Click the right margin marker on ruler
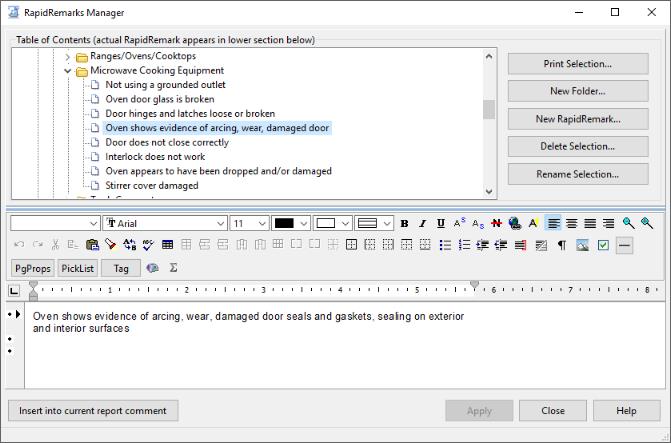 click(474, 285)
